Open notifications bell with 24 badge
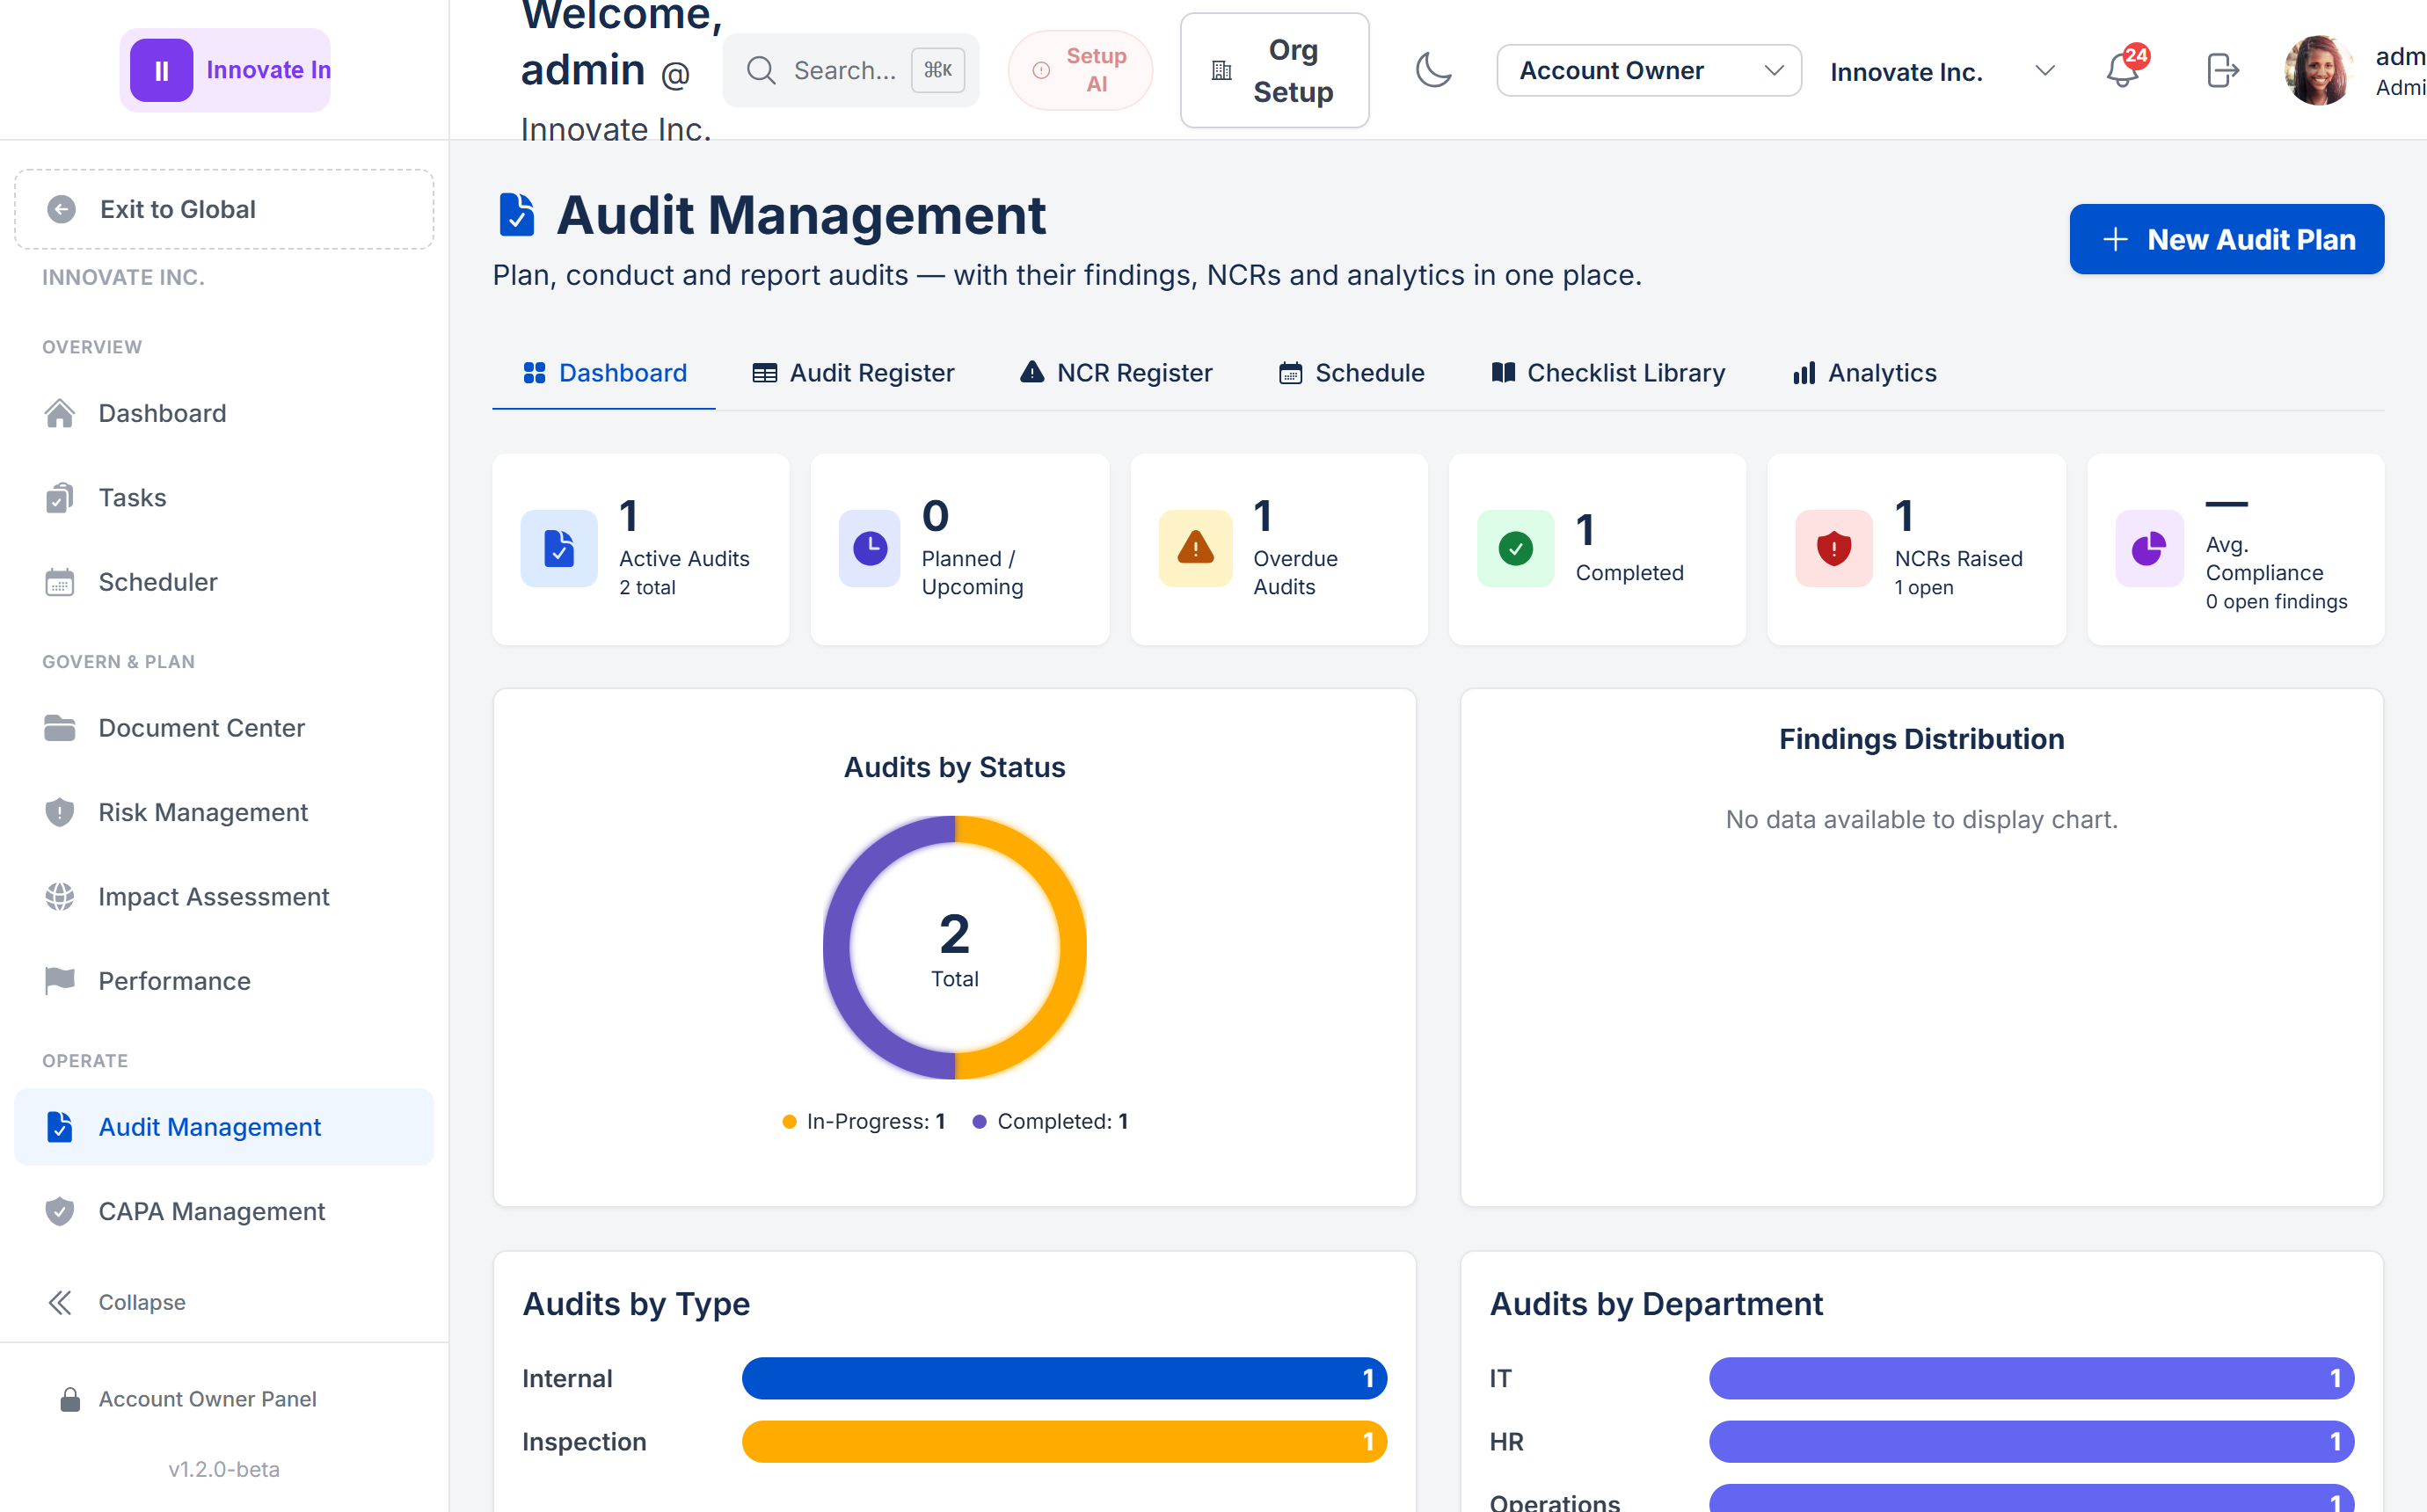Screen dimensions: 2427x1512 pos(2124,70)
